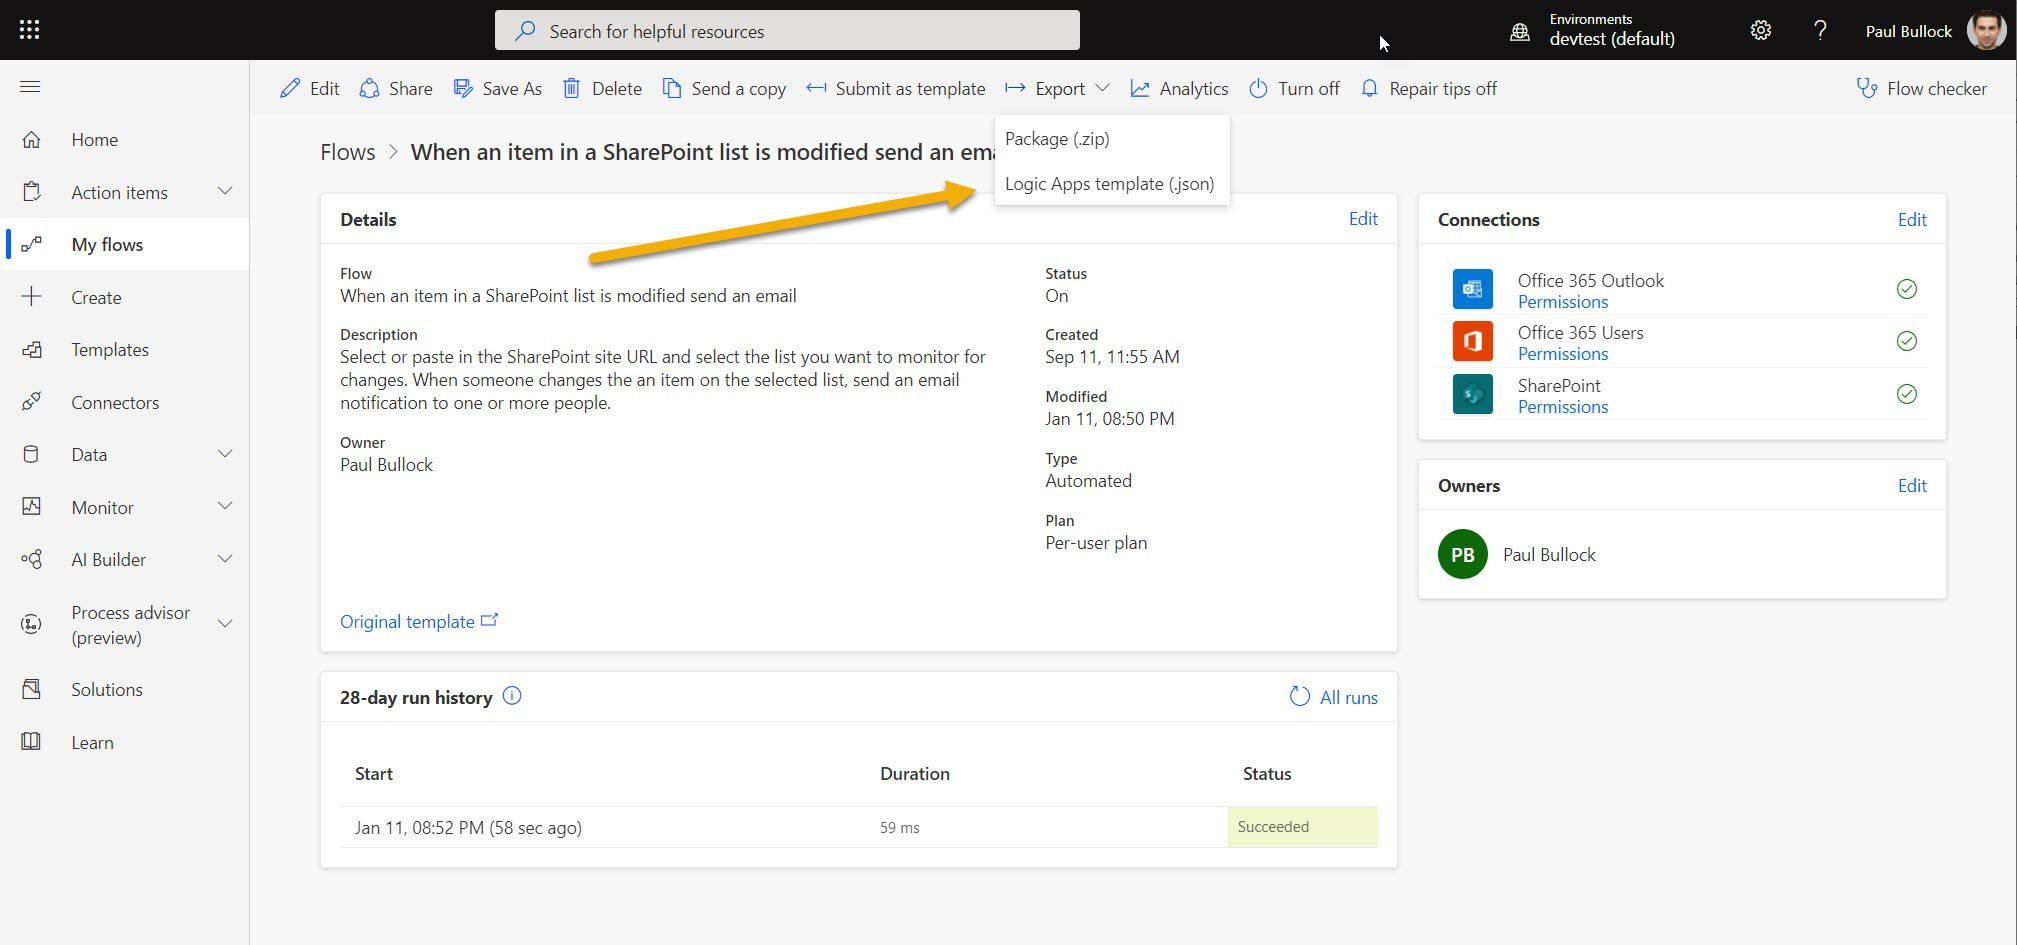
Task: Open the help question mark icon
Action: [x=1820, y=30]
